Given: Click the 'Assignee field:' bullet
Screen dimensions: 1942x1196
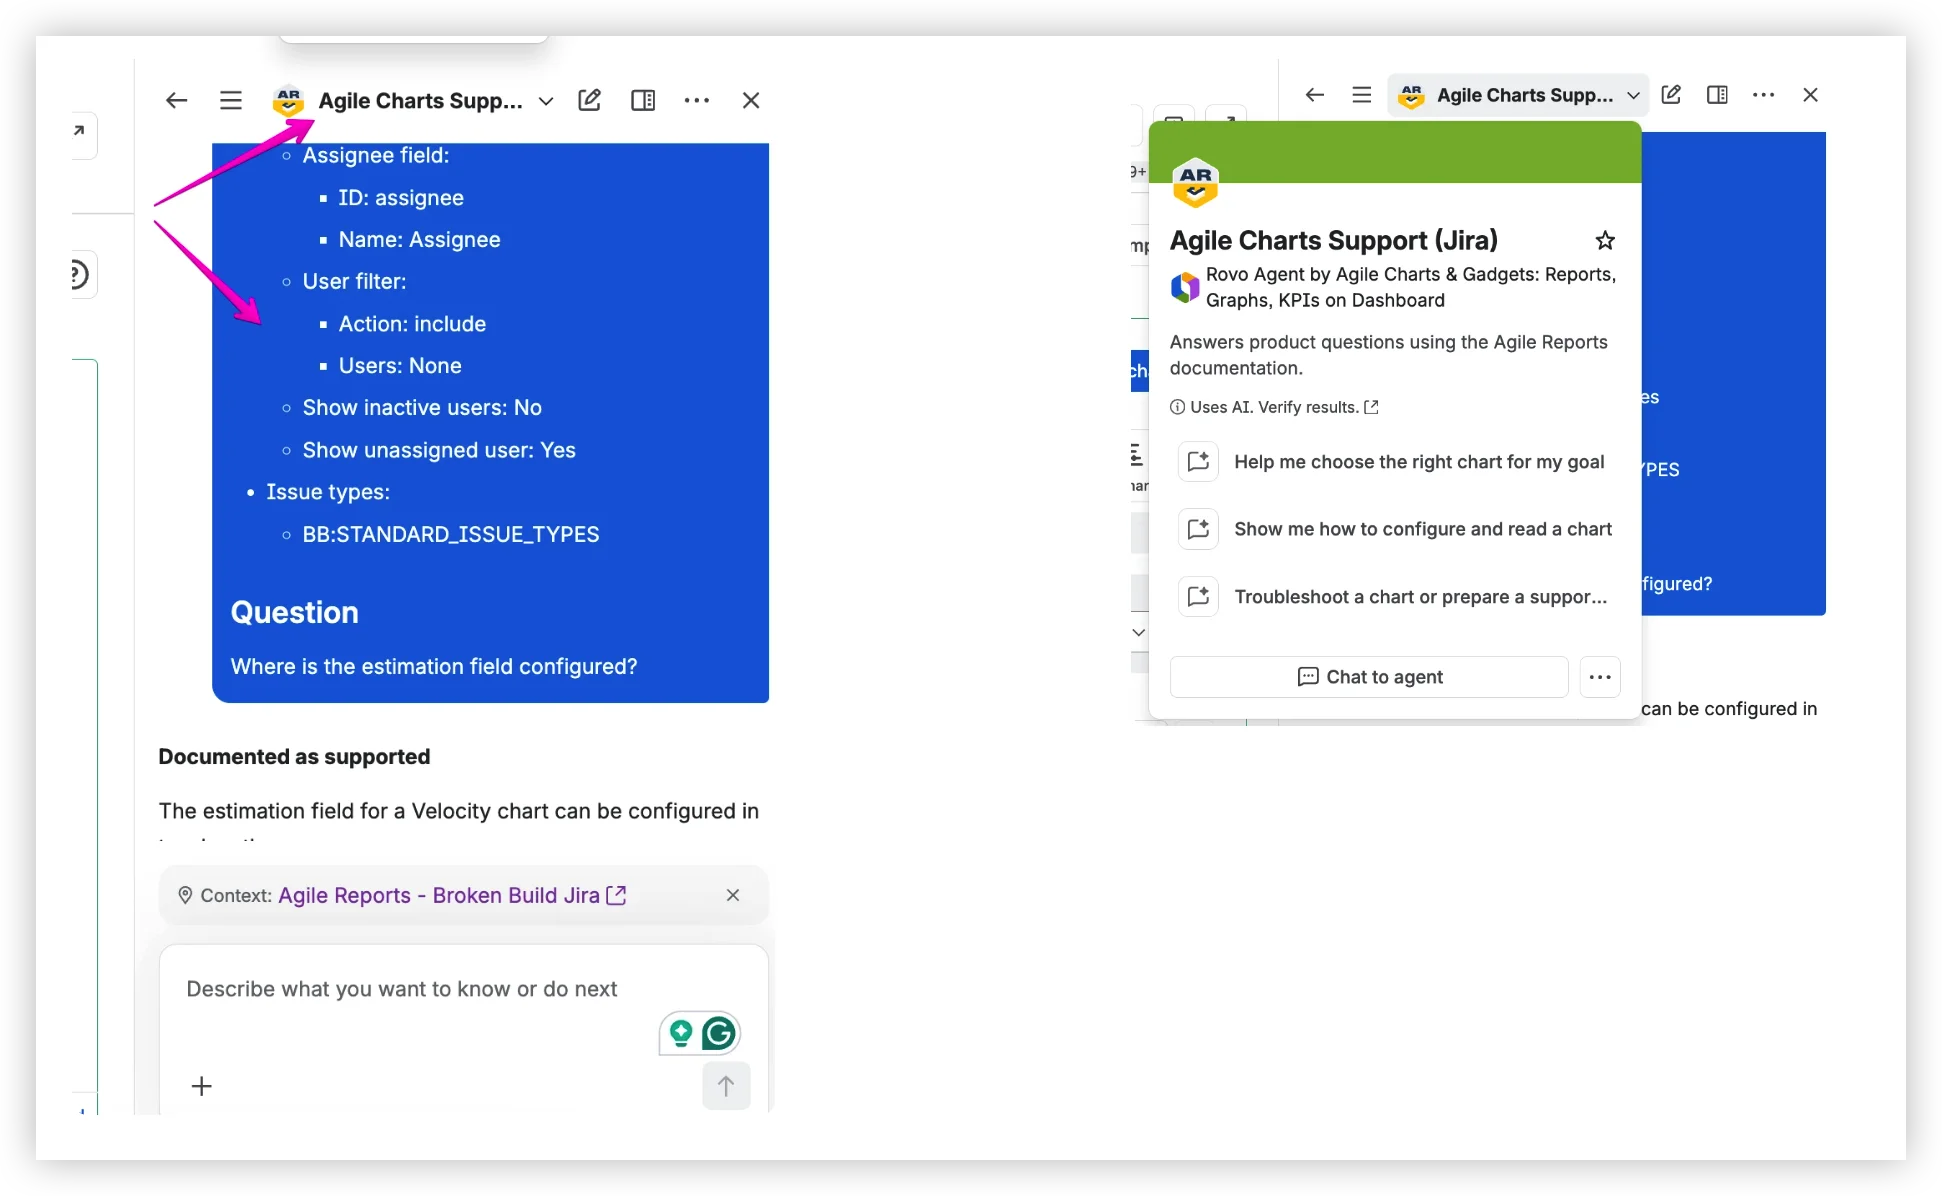Looking at the screenshot, I should coord(376,155).
